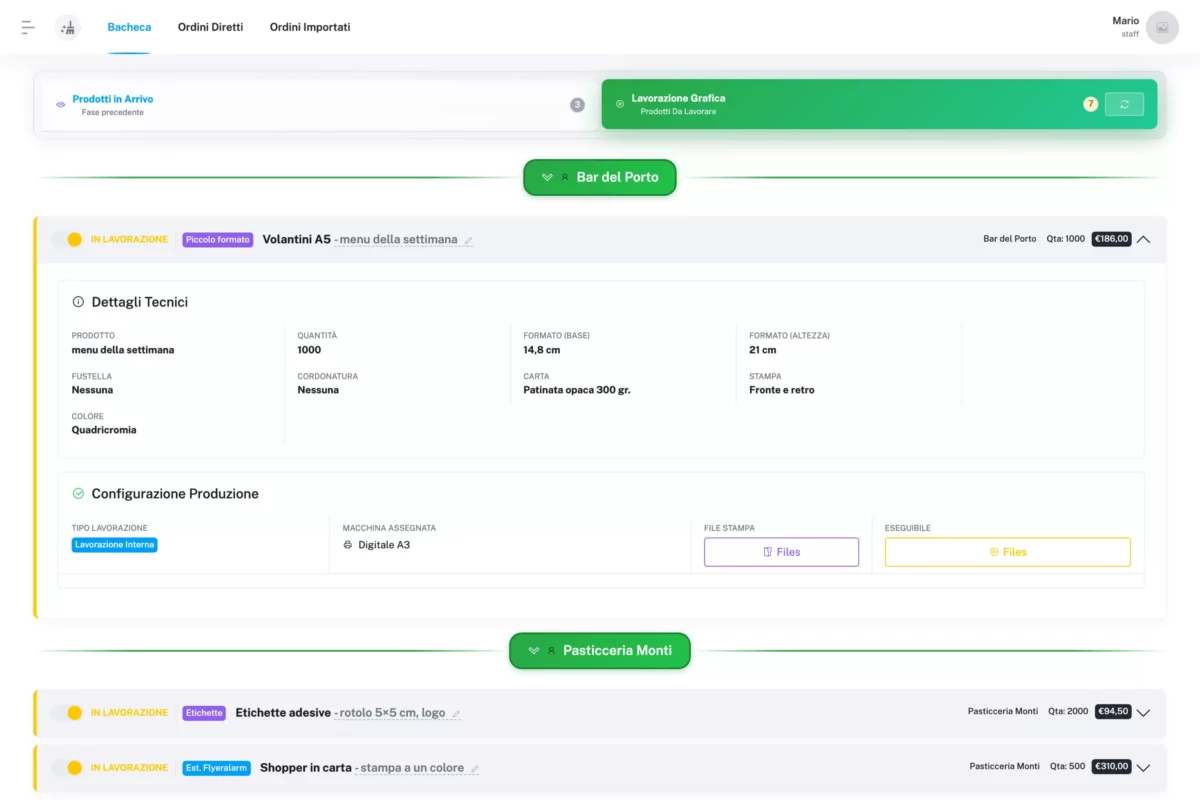Click the Etichette purple tag
1200x800 pixels.
(204, 713)
